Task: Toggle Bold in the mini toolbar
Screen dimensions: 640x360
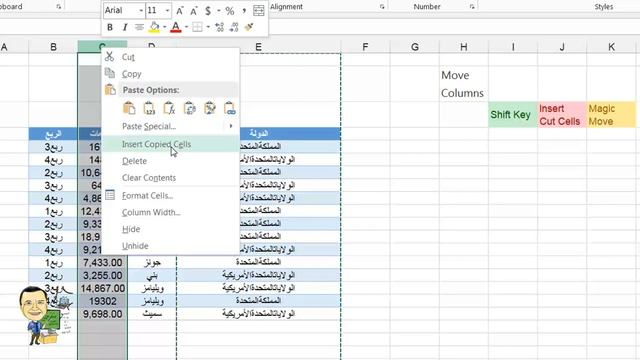Action: (x=110, y=27)
